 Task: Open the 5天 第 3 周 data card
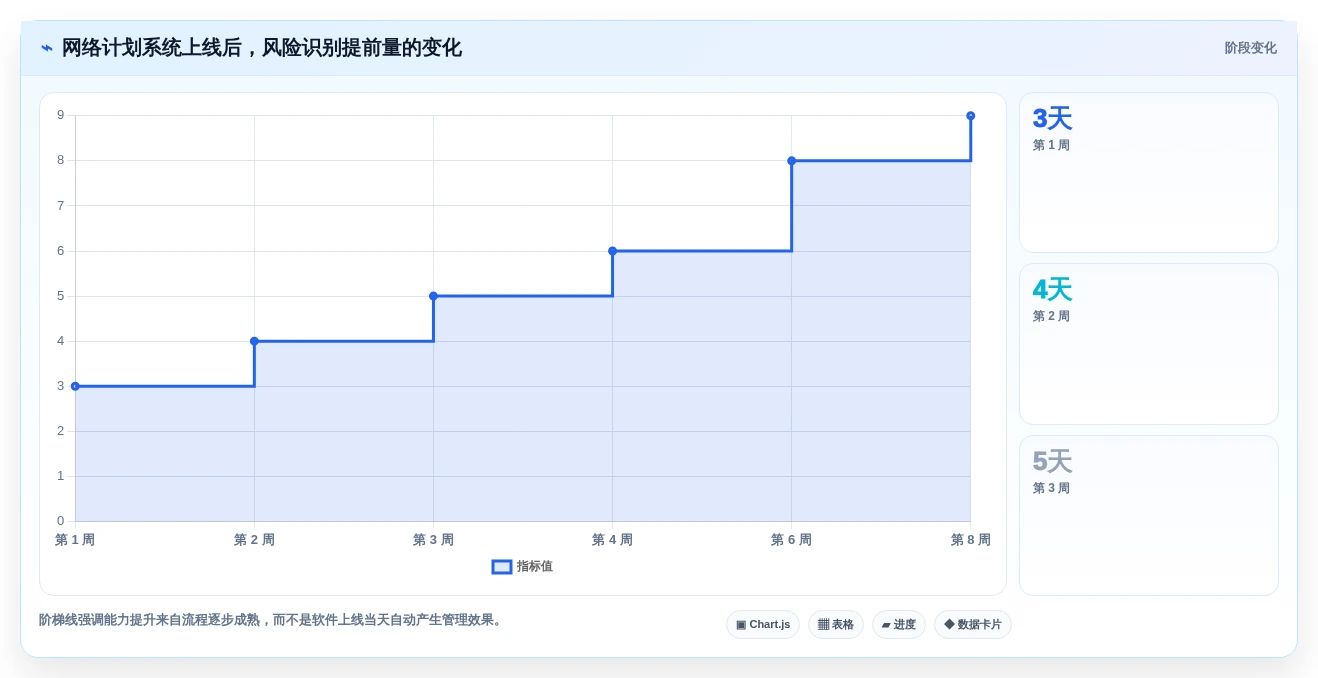click(1149, 515)
